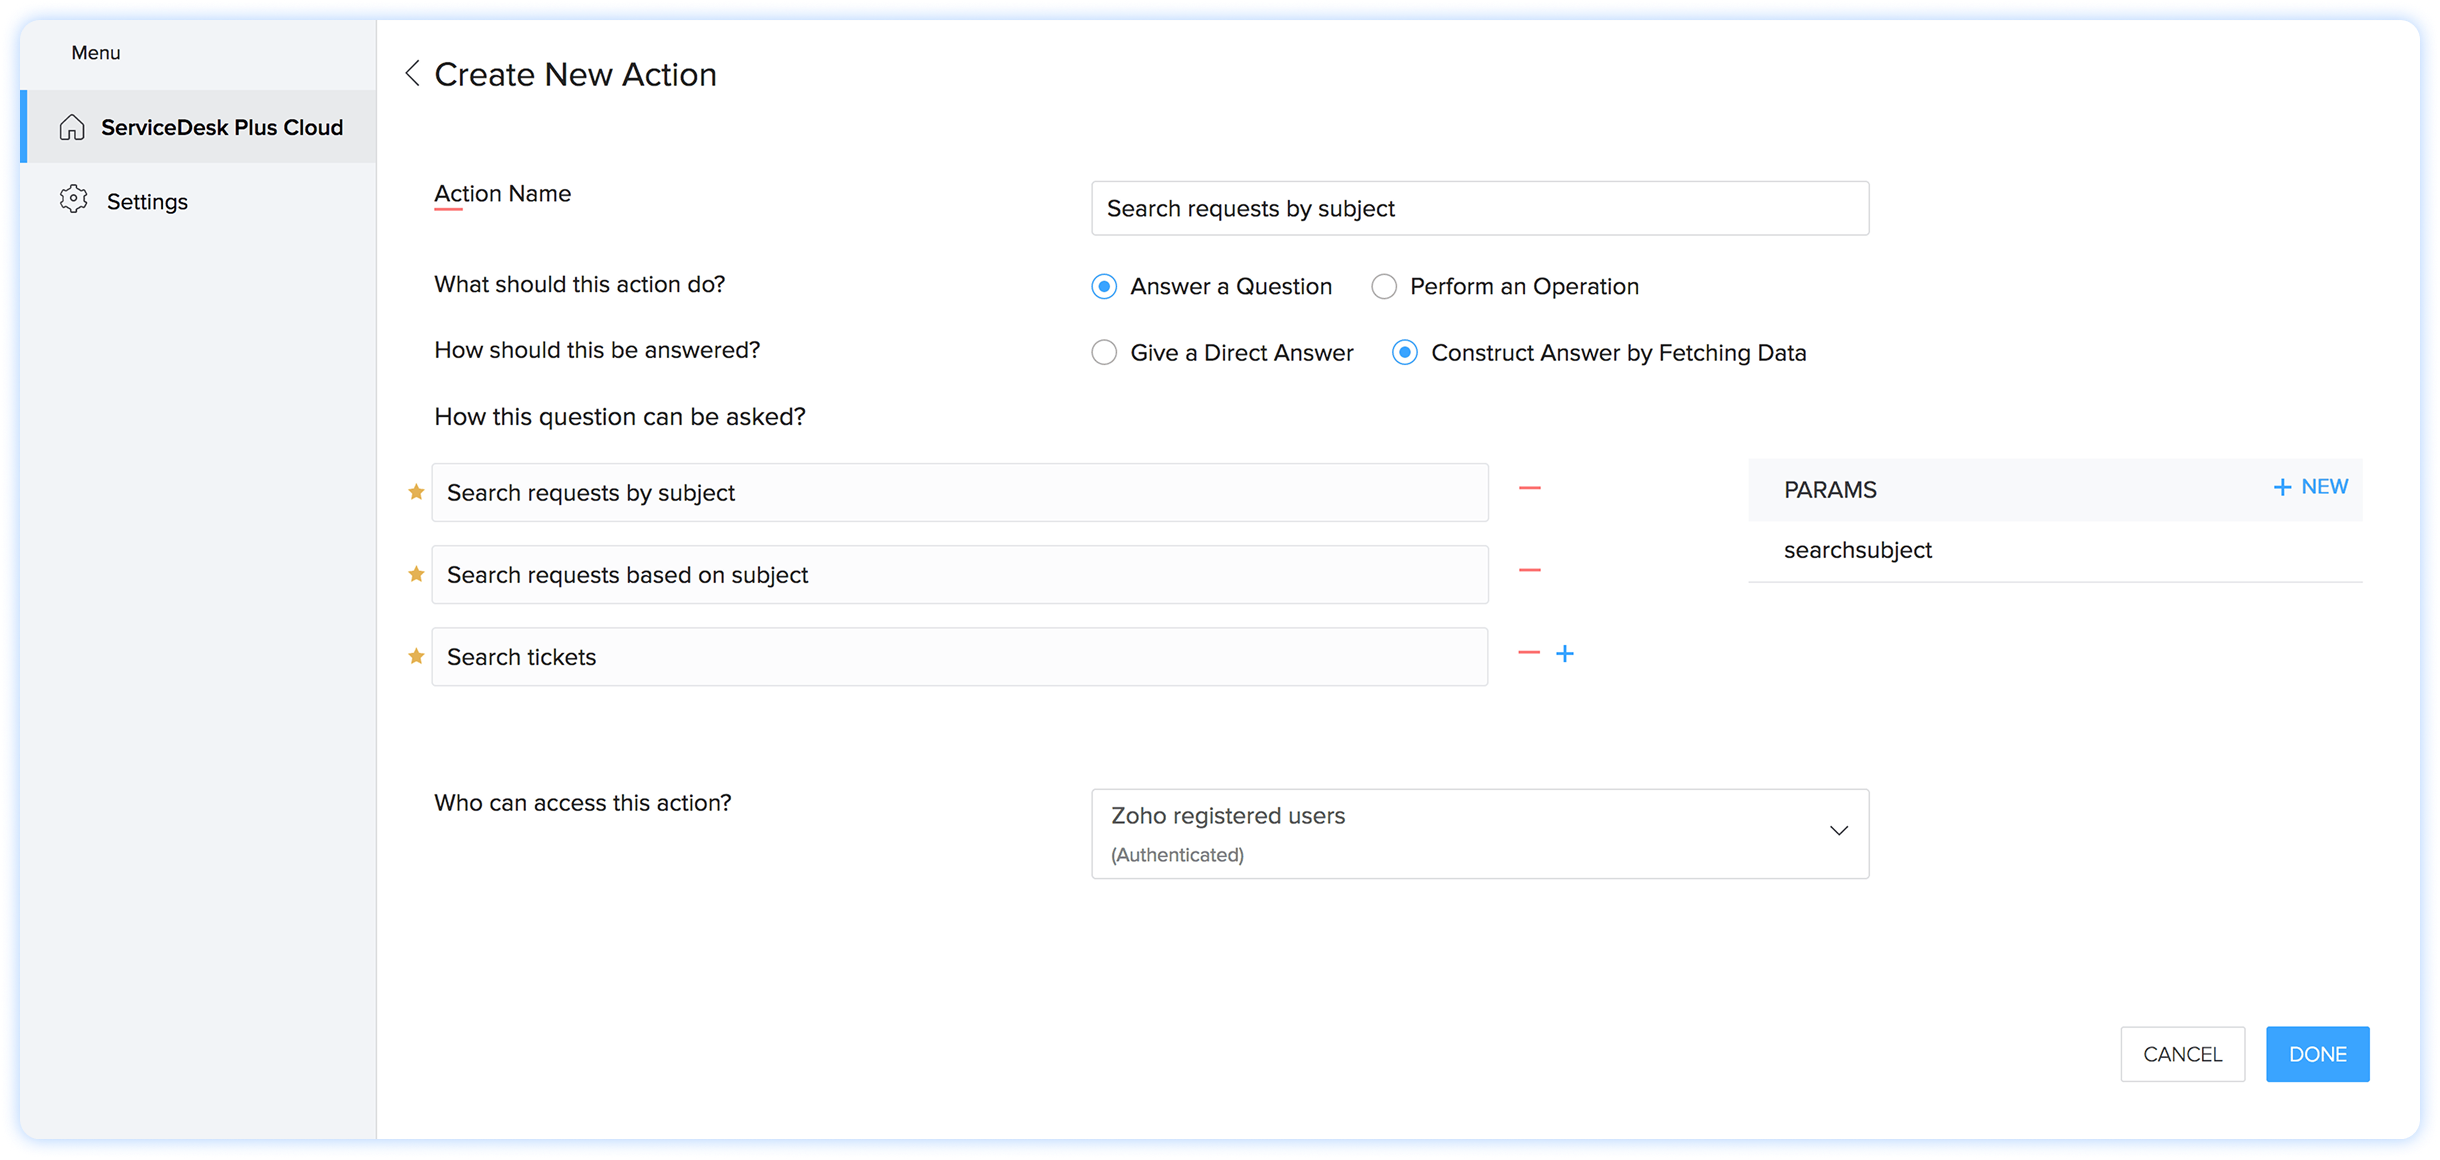The image size is (2440, 1160).
Task: Add another question with the blue plus icon
Action: [x=1565, y=653]
